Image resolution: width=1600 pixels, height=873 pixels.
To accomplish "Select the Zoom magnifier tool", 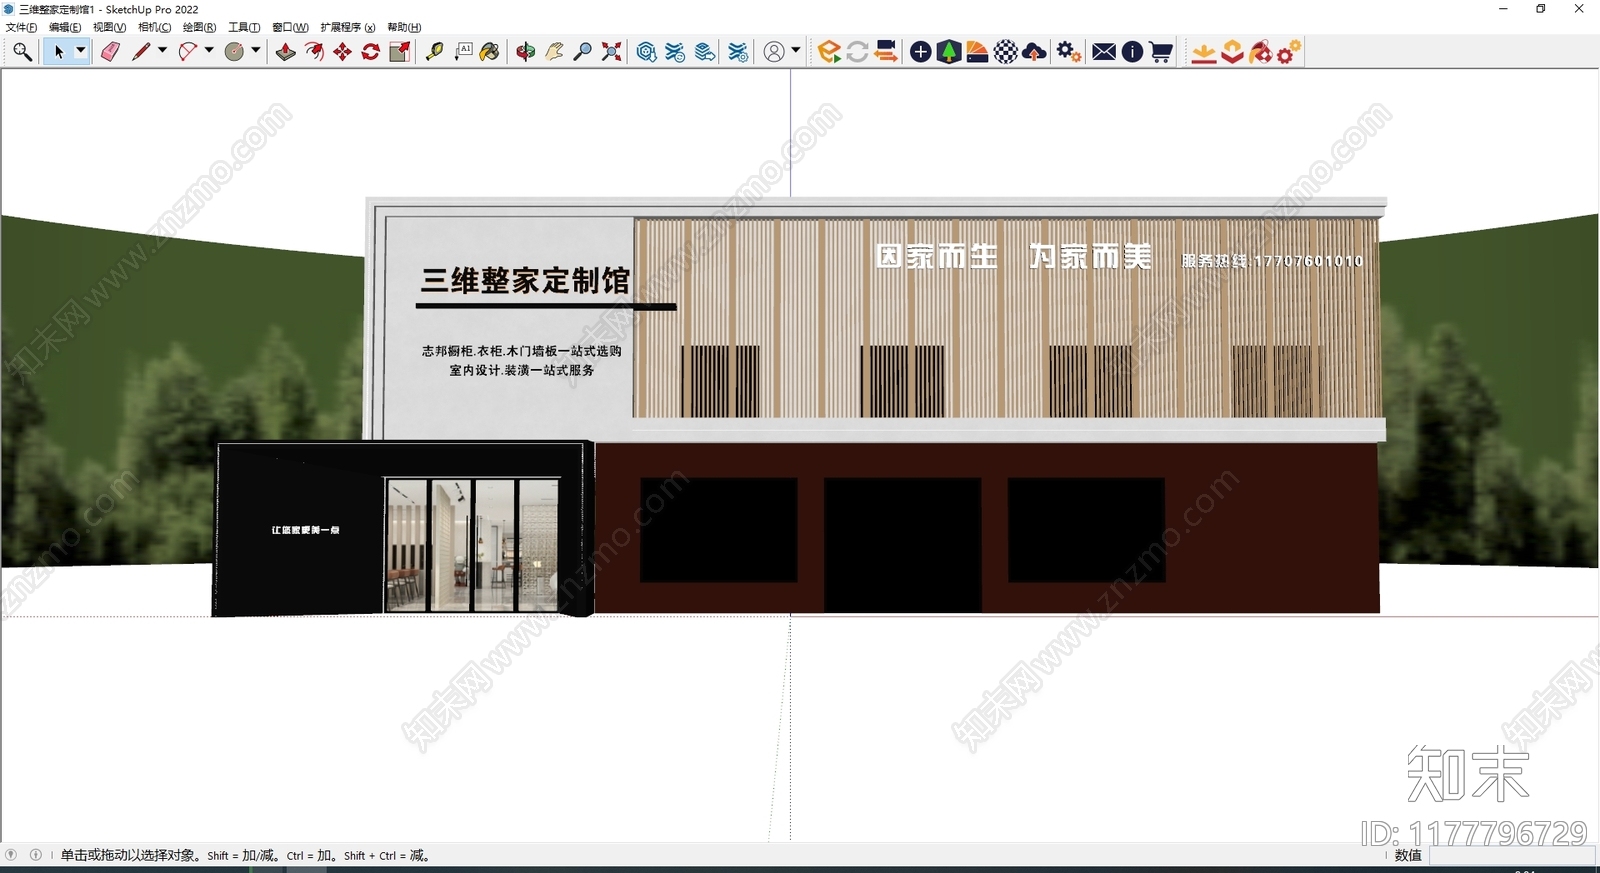I will (582, 52).
